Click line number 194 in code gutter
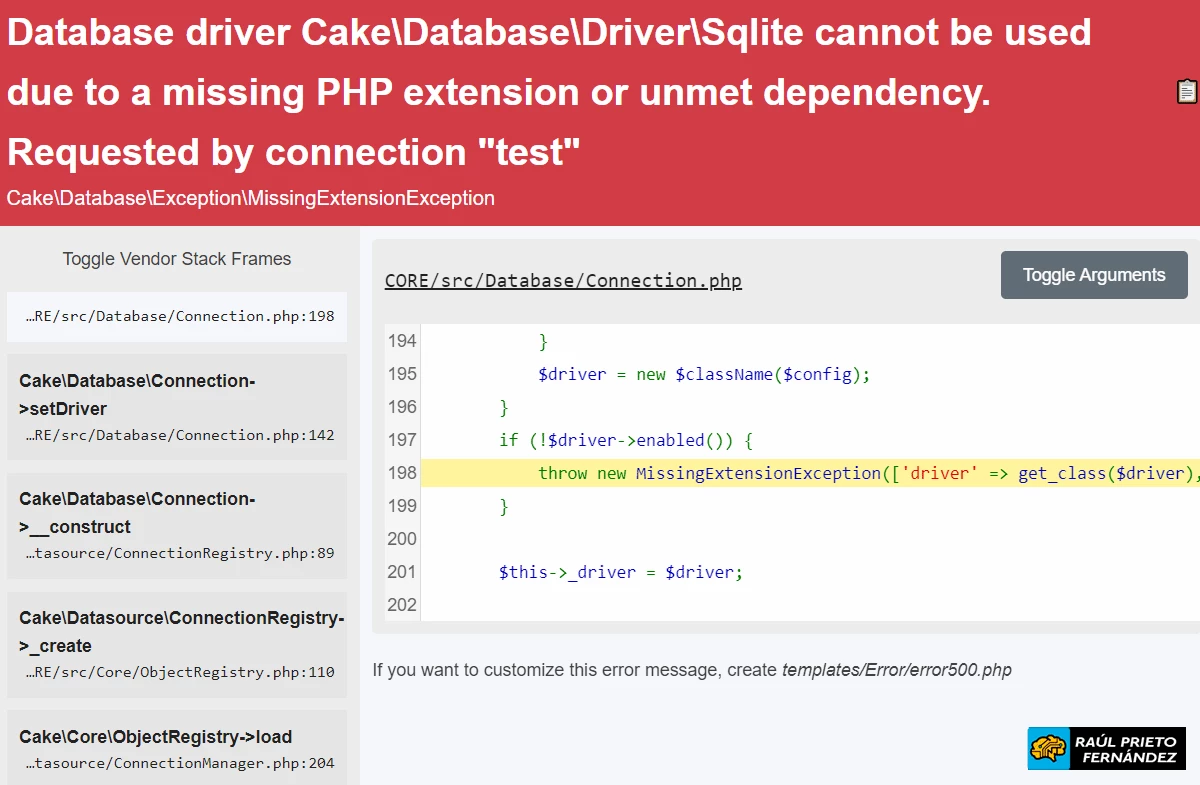 click(x=402, y=341)
